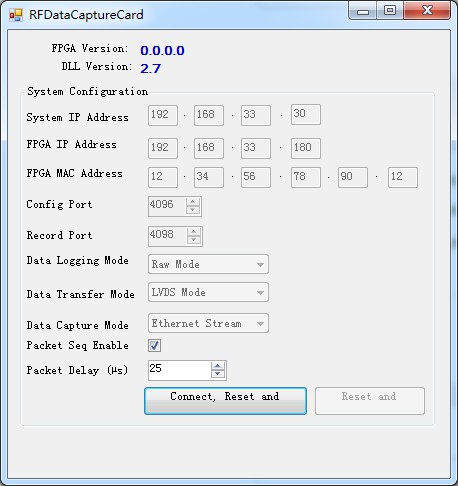Viewport: 458px width, 486px height.
Task: Click FPGA MAC Address field 90
Action: pos(353,177)
